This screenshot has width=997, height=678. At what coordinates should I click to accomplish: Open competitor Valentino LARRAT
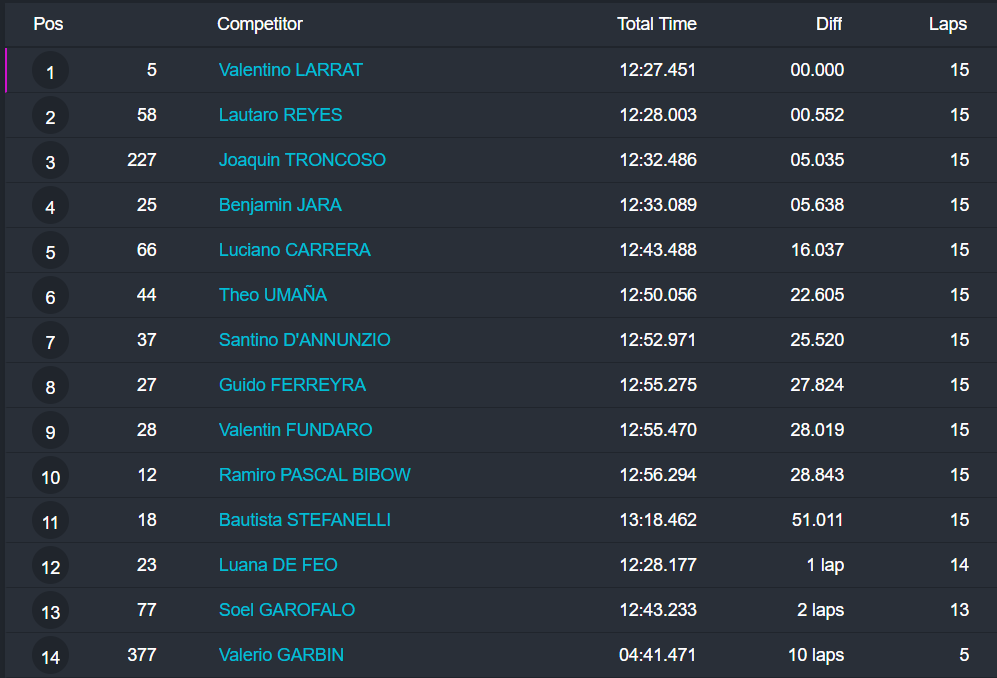pyautogui.click(x=291, y=70)
